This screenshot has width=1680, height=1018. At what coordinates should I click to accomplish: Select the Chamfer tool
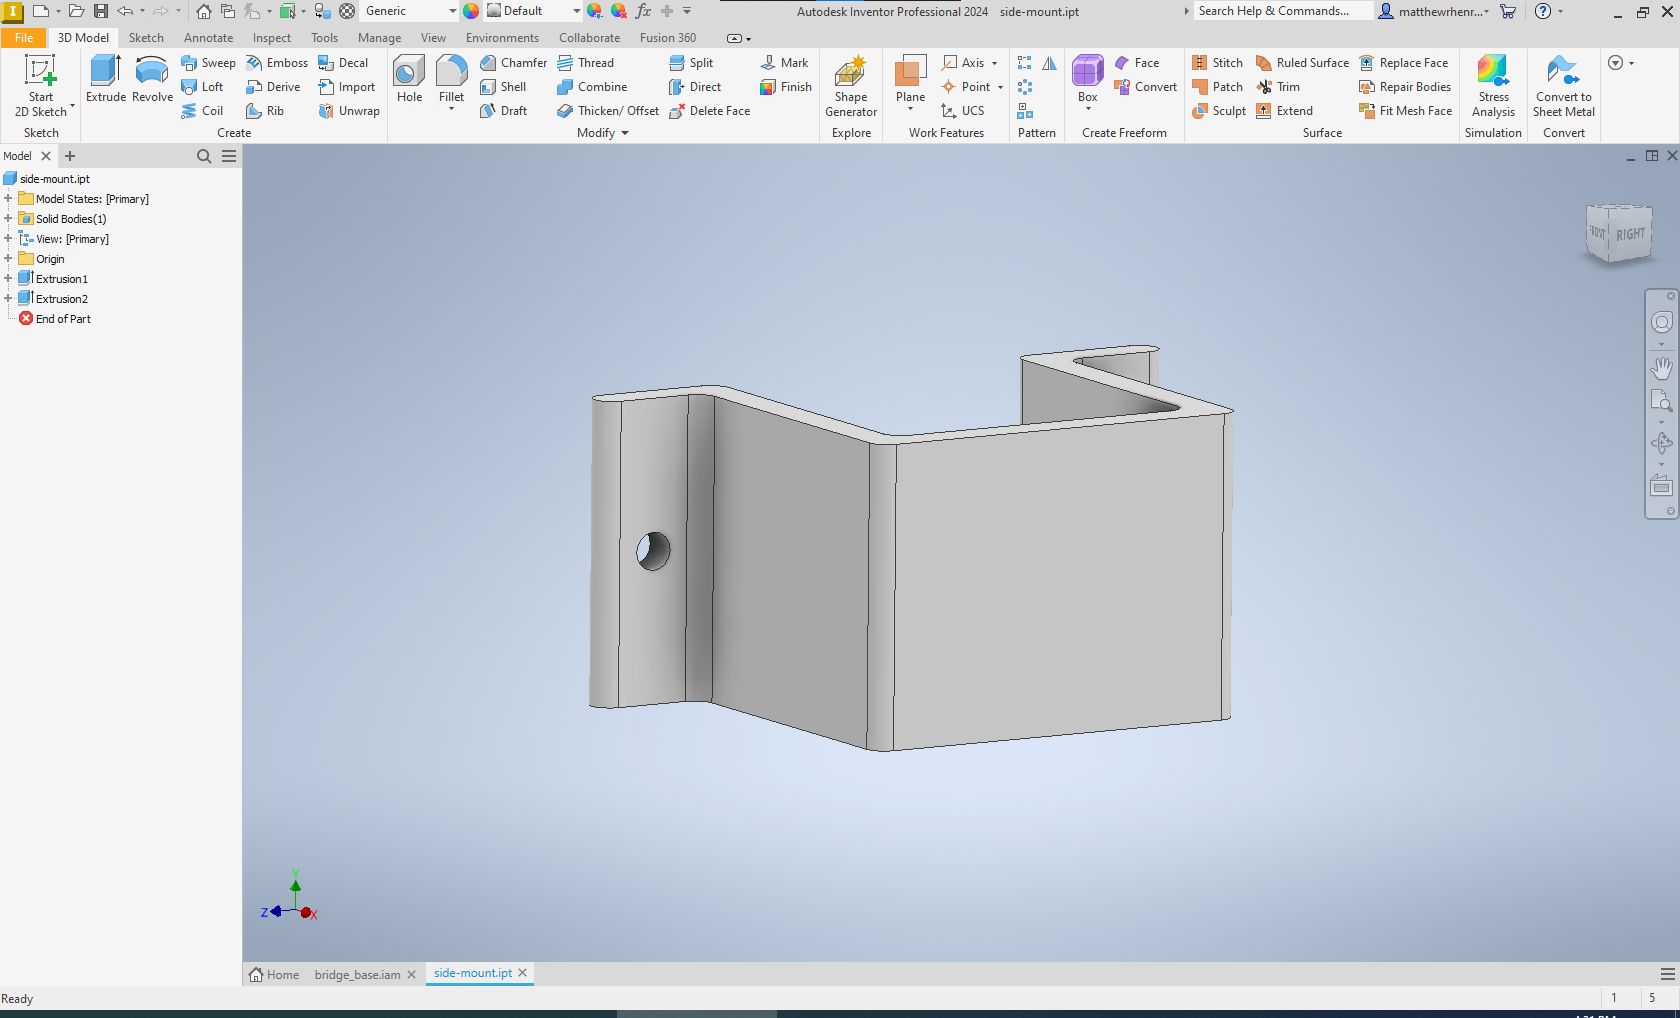[514, 63]
